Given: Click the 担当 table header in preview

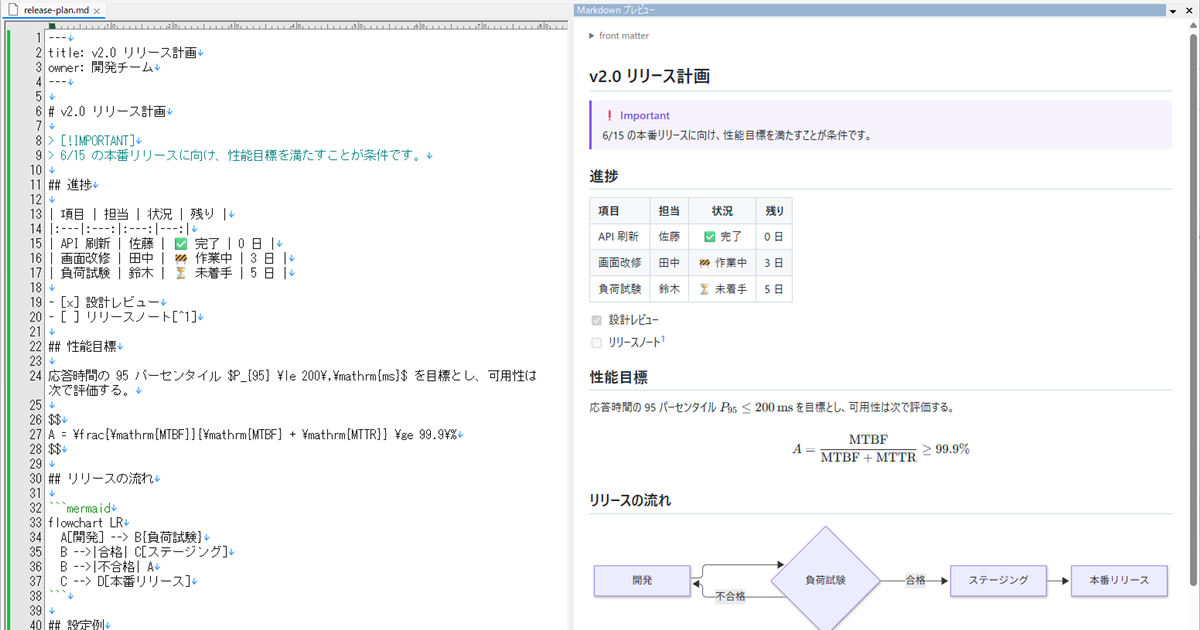Looking at the screenshot, I should tap(669, 211).
